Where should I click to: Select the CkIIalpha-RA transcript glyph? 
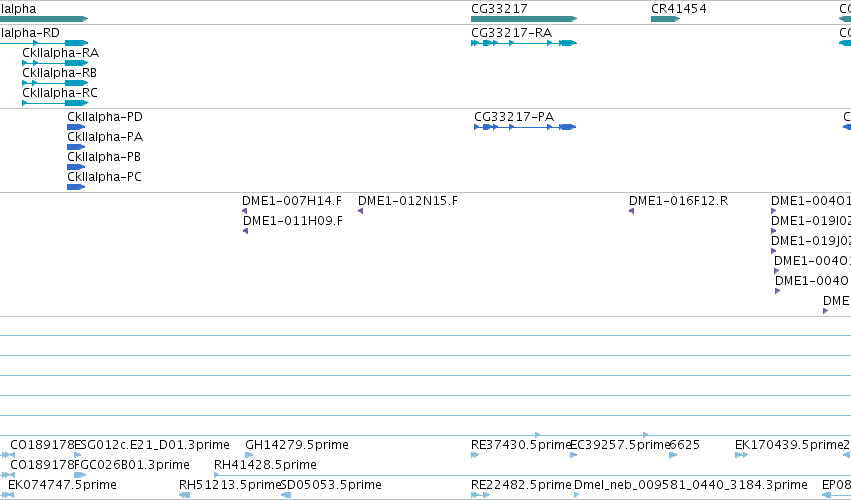click(x=55, y=63)
